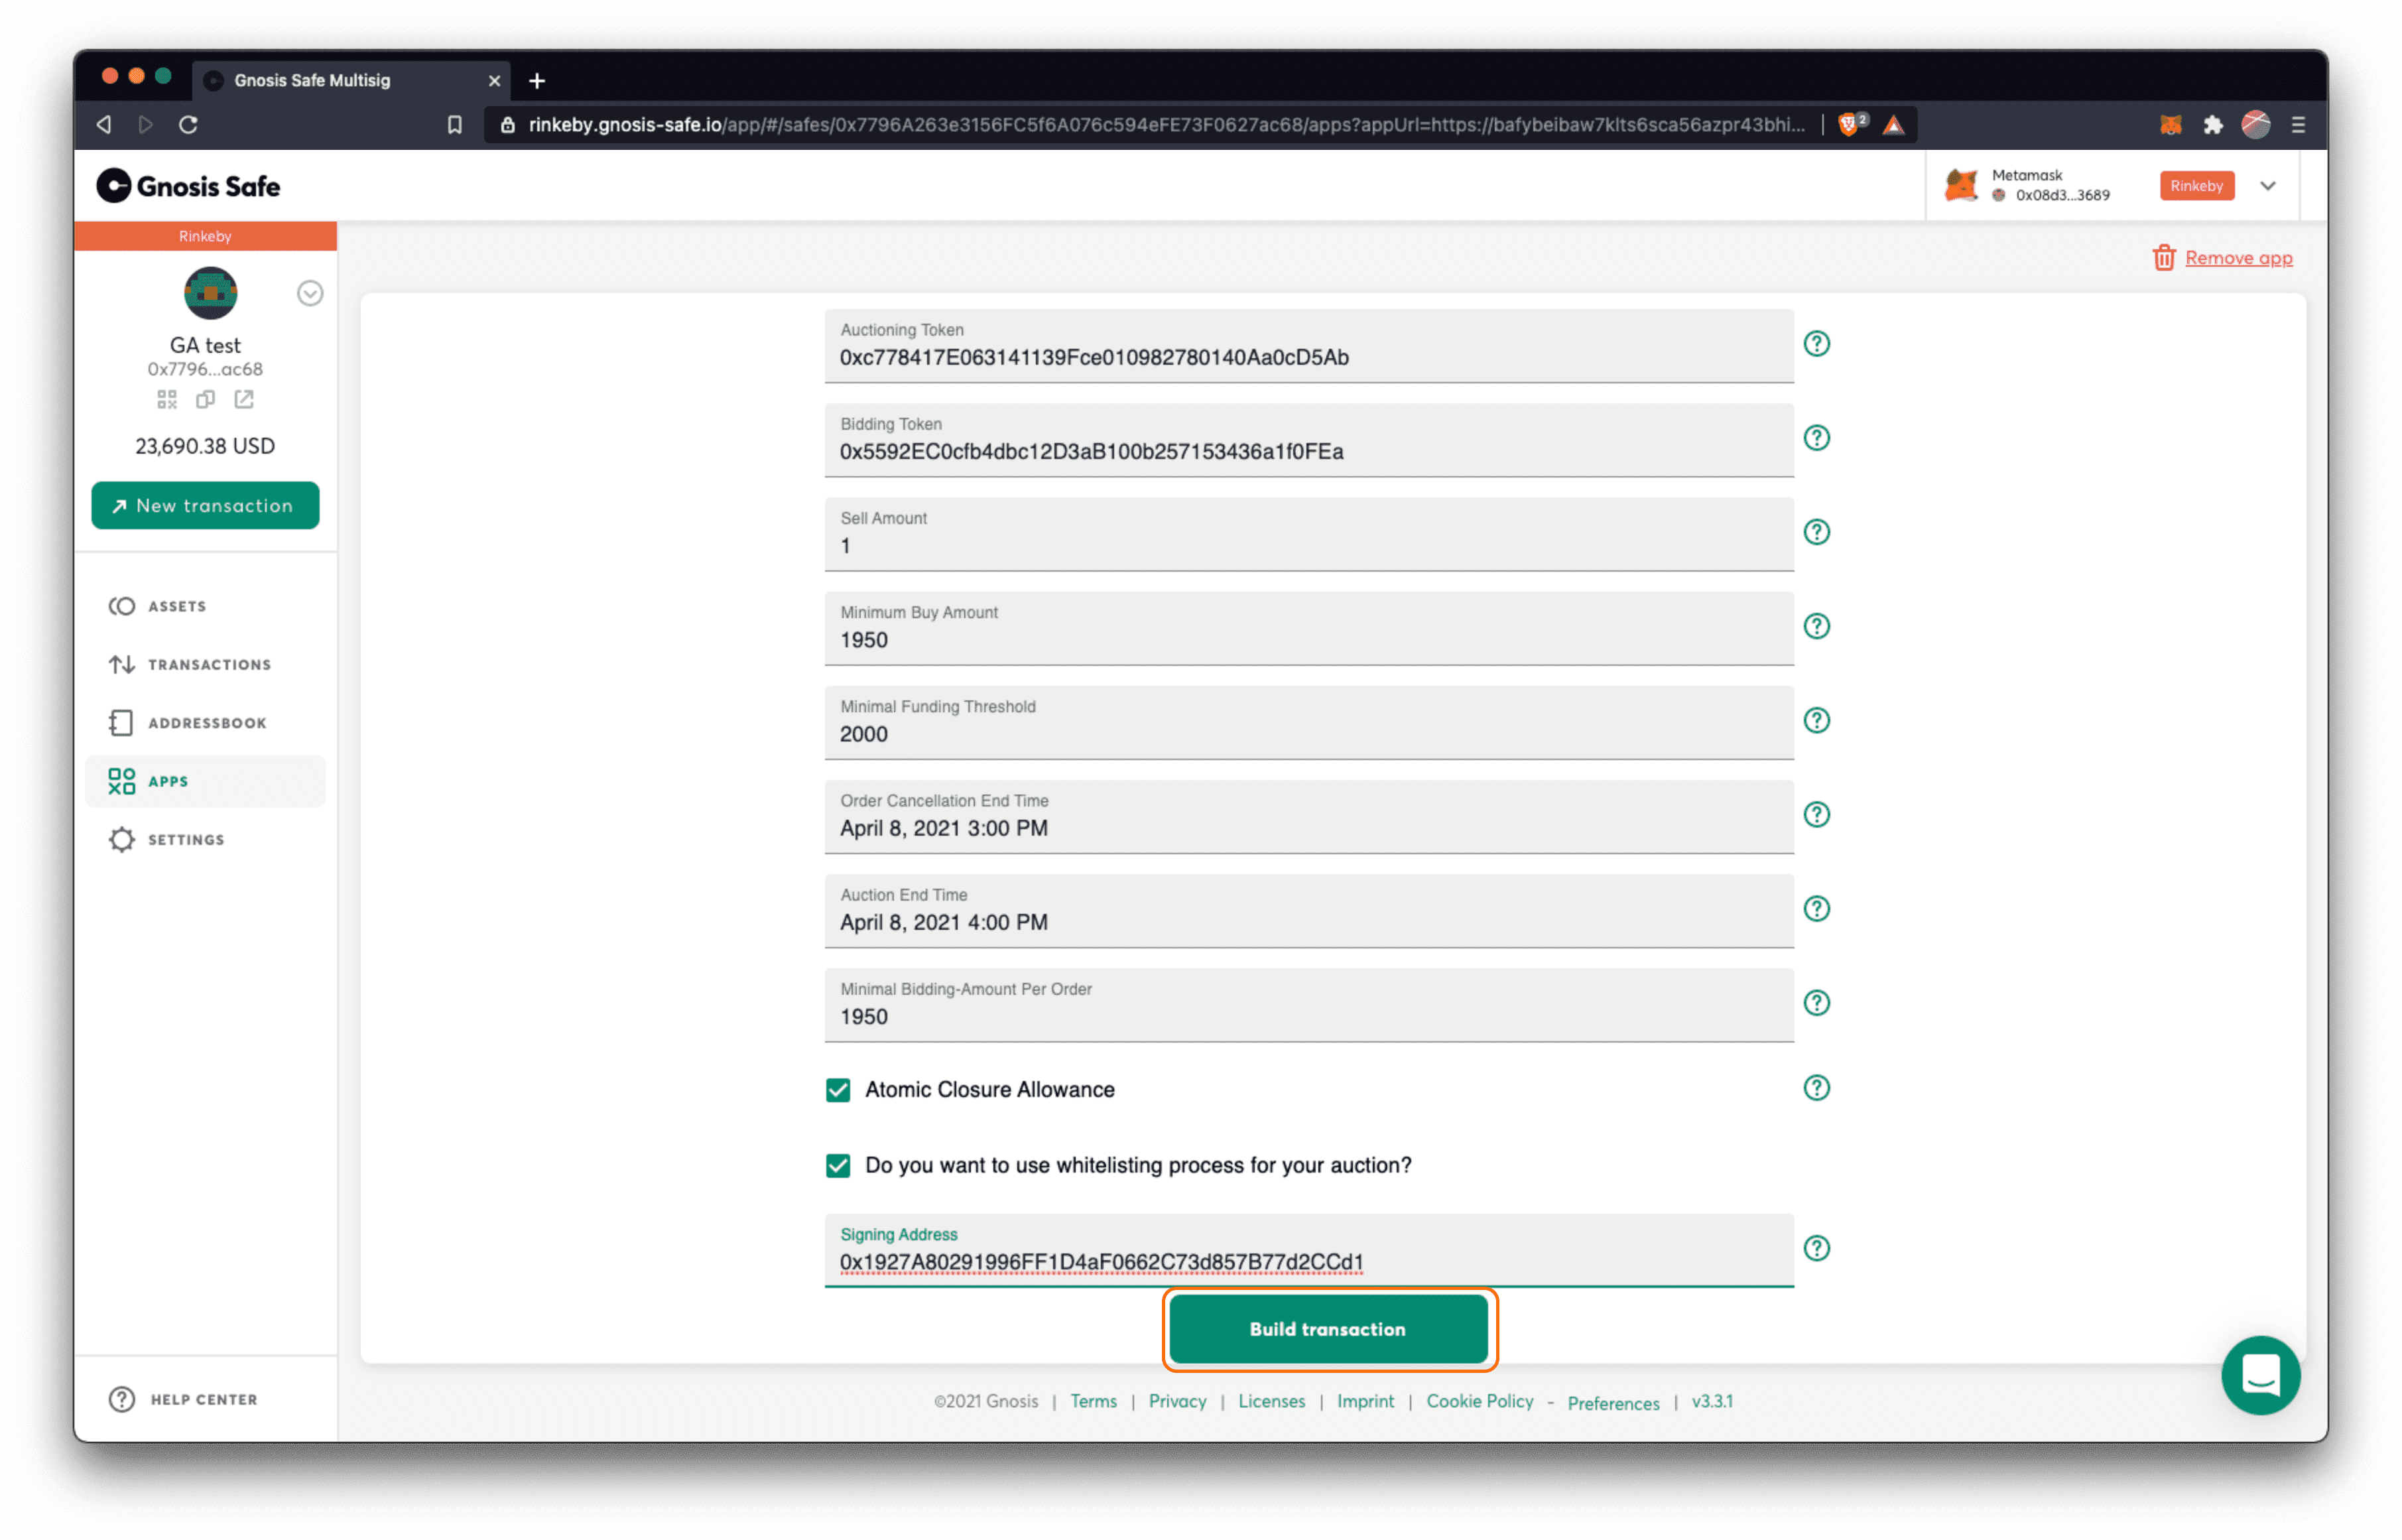Open help tooltip for Sell Amount
Image resolution: width=2402 pixels, height=1540 pixels.
pos(1816,532)
